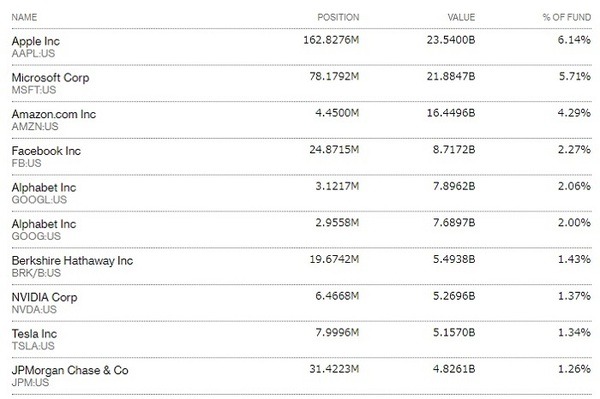Screen dimensions: 600x399
Task: Open the Microsoft Corp holding link
Action: (51, 78)
